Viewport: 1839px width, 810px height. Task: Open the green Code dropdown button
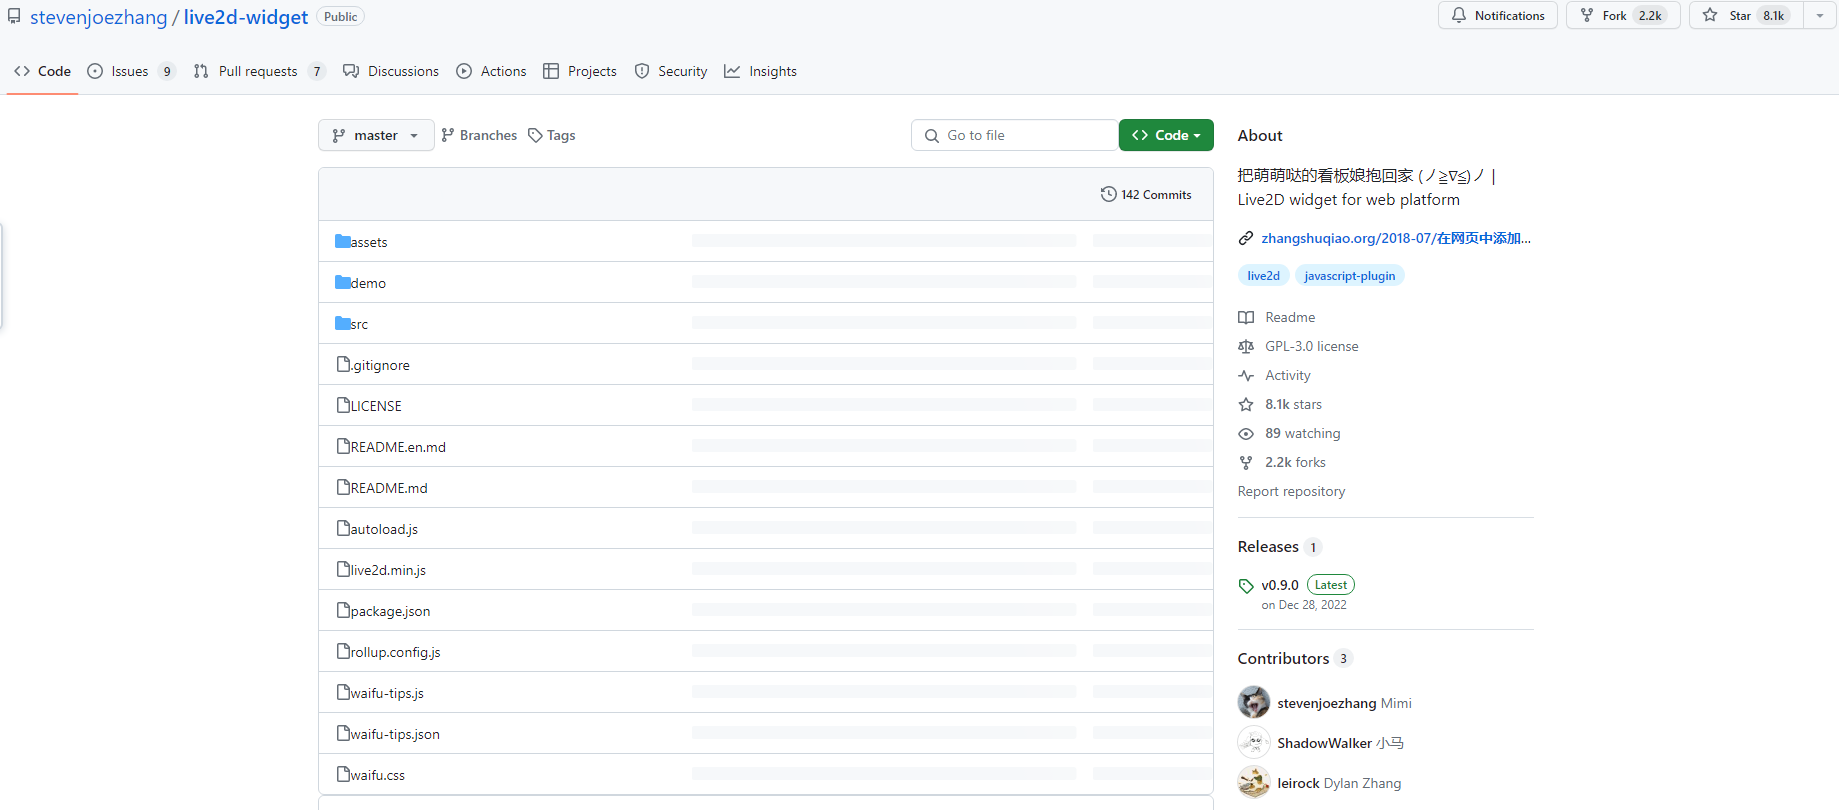pos(1166,135)
